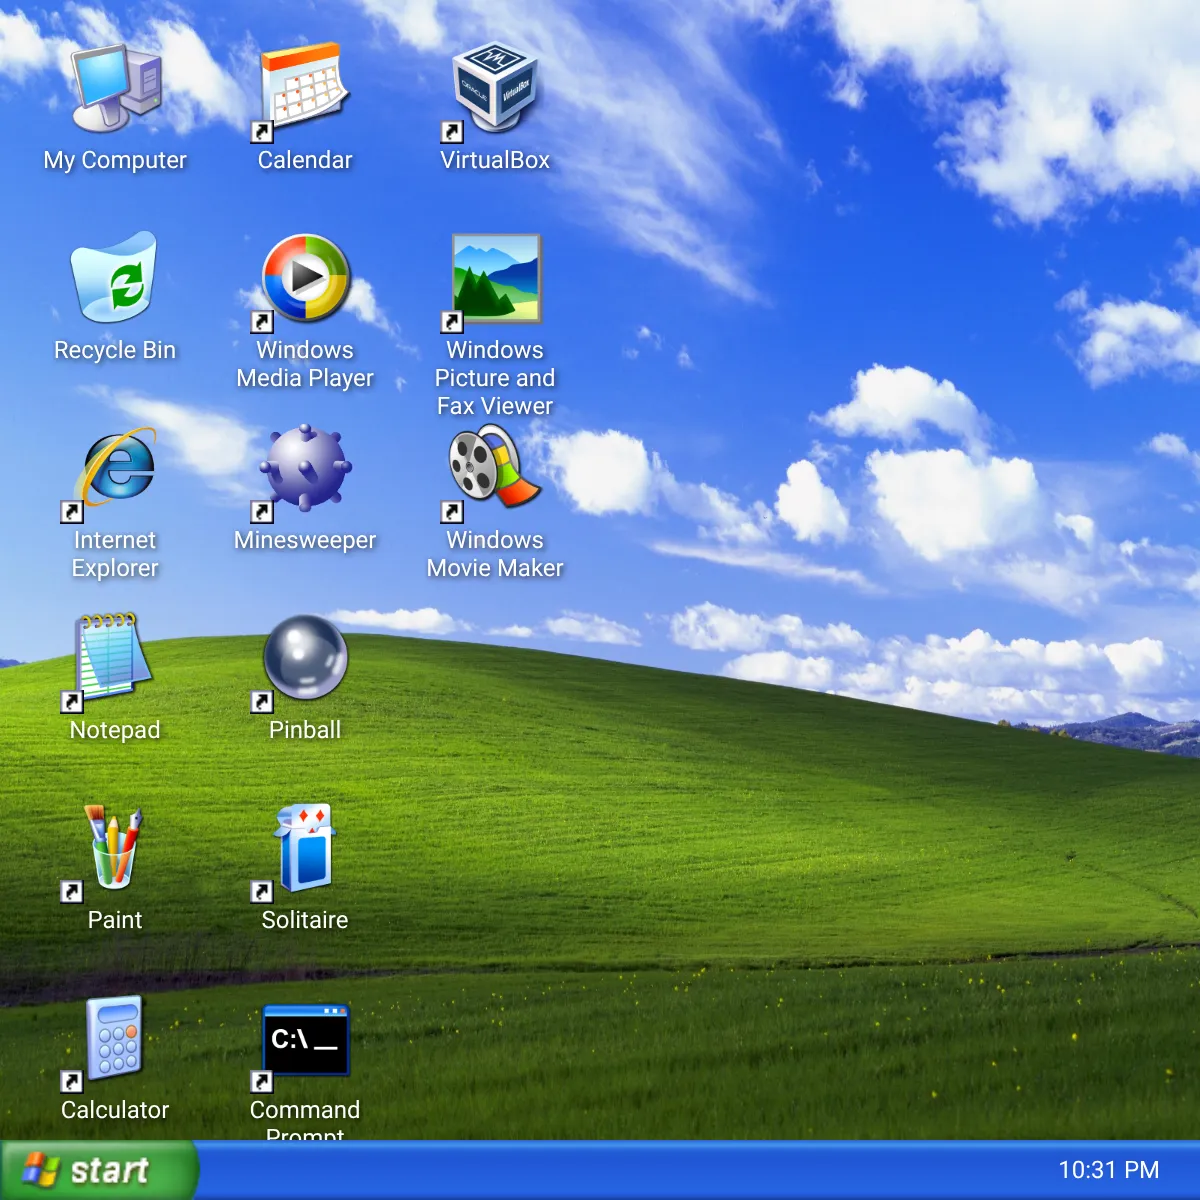Click the 'Calendar' label text
1200x1200 pixels.
(x=305, y=160)
